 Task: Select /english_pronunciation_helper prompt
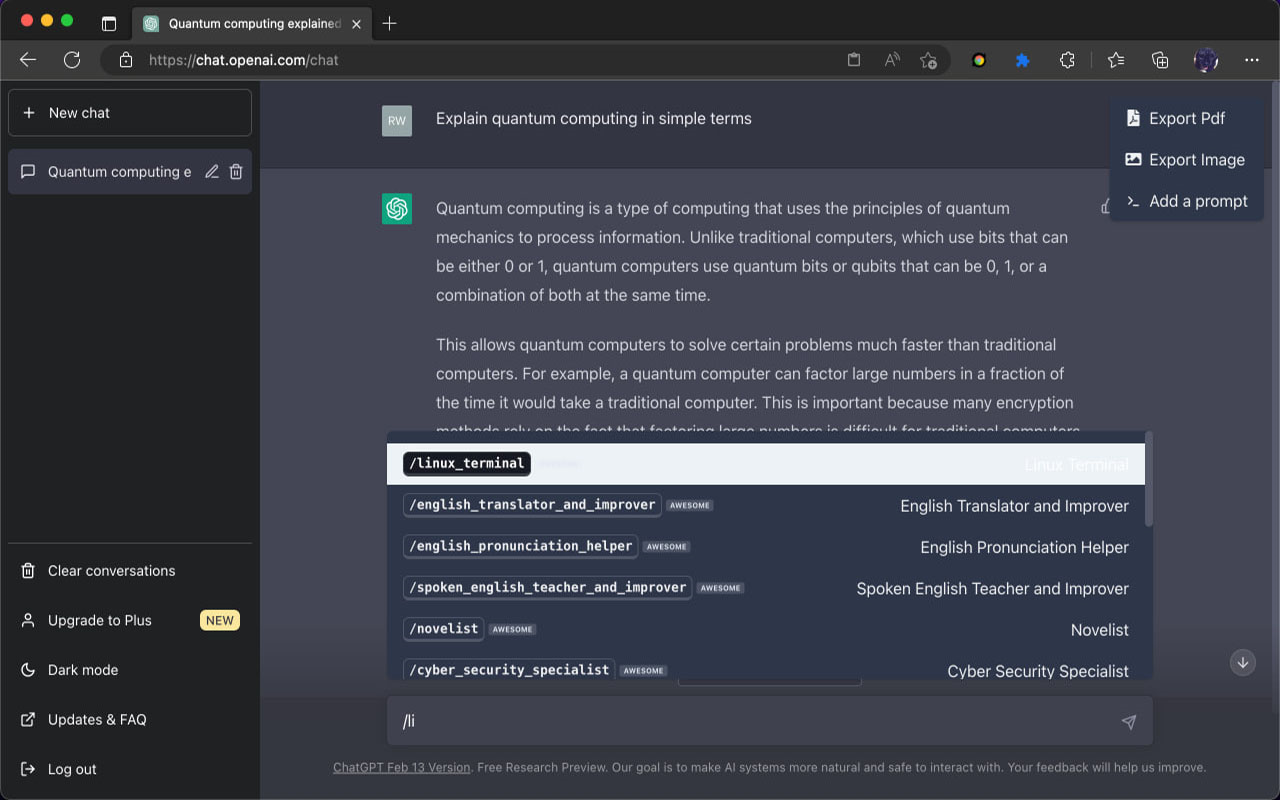pyautogui.click(x=766, y=547)
